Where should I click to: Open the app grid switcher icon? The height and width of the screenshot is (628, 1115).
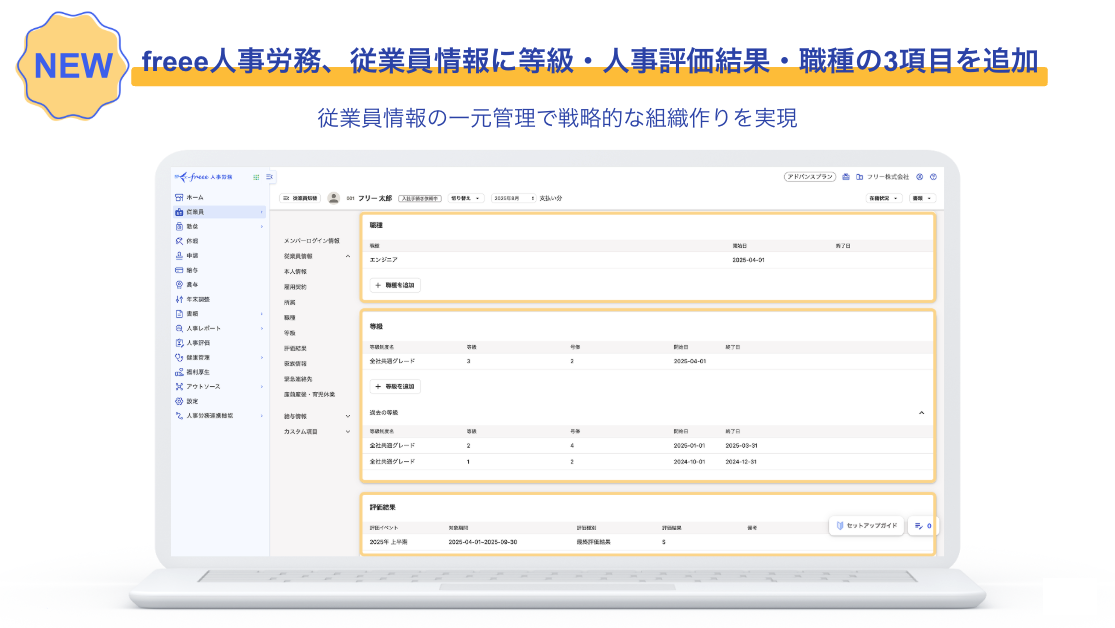pos(256,177)
